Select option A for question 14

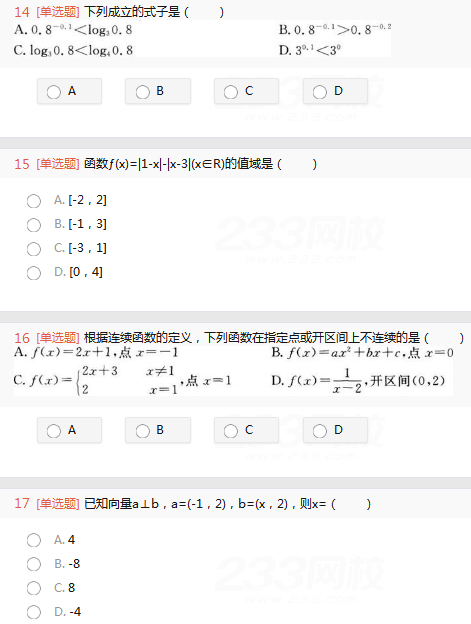(x=69, y=92)
